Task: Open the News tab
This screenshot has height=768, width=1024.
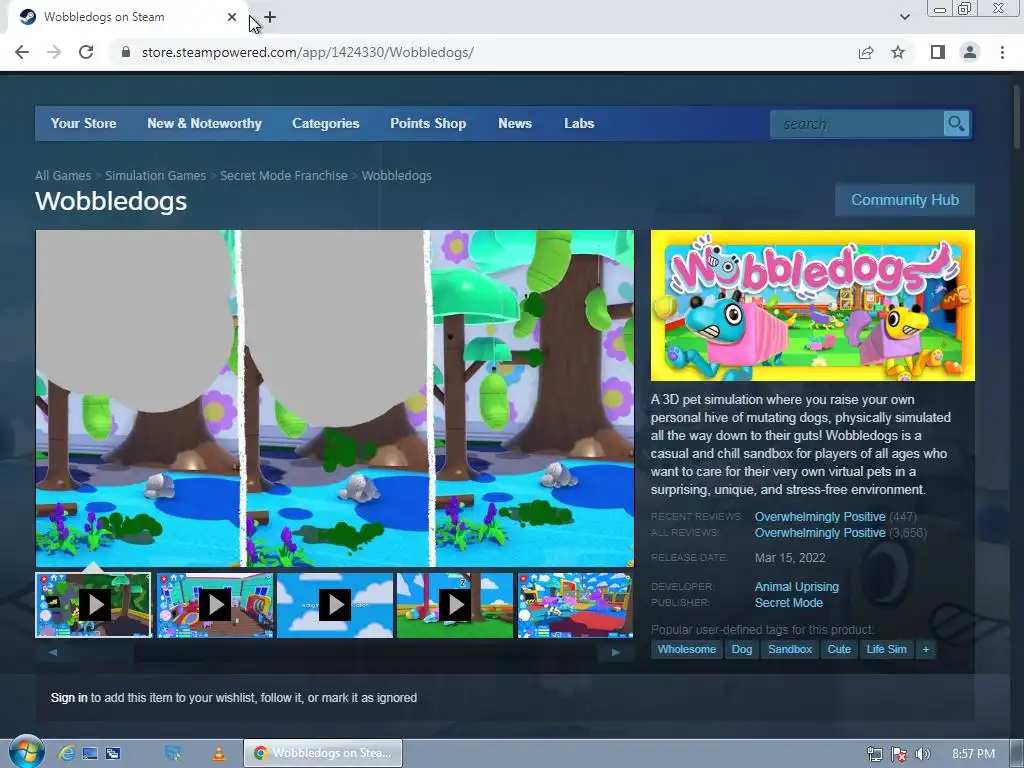Action: tap(515, 123)
